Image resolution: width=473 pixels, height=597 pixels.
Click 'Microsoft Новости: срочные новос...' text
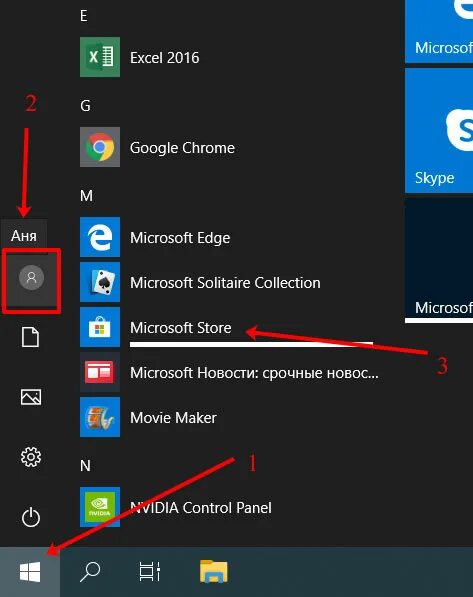point(254,373)
